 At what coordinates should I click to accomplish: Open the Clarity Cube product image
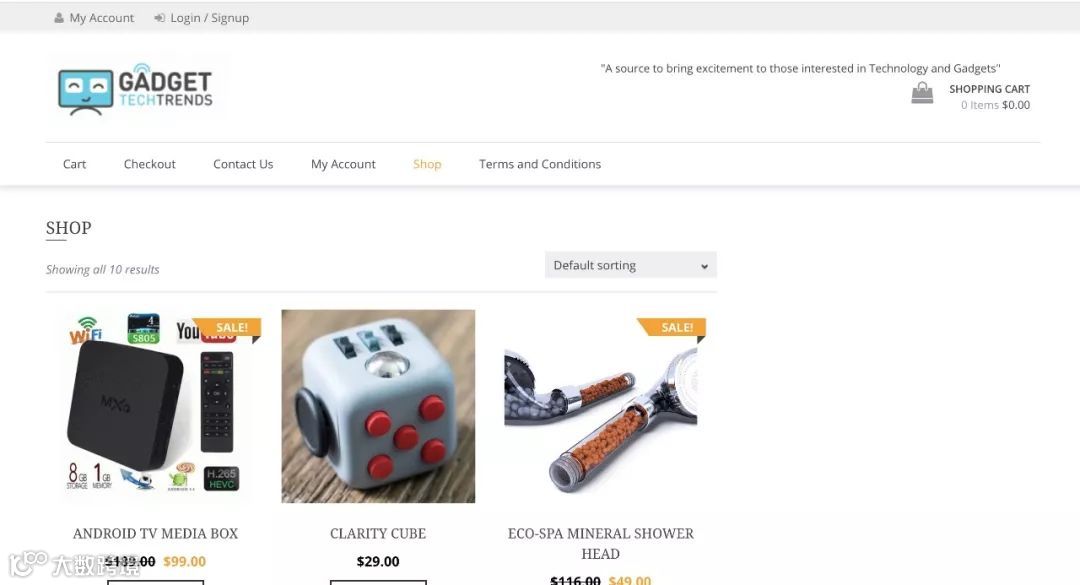(378, 406)
